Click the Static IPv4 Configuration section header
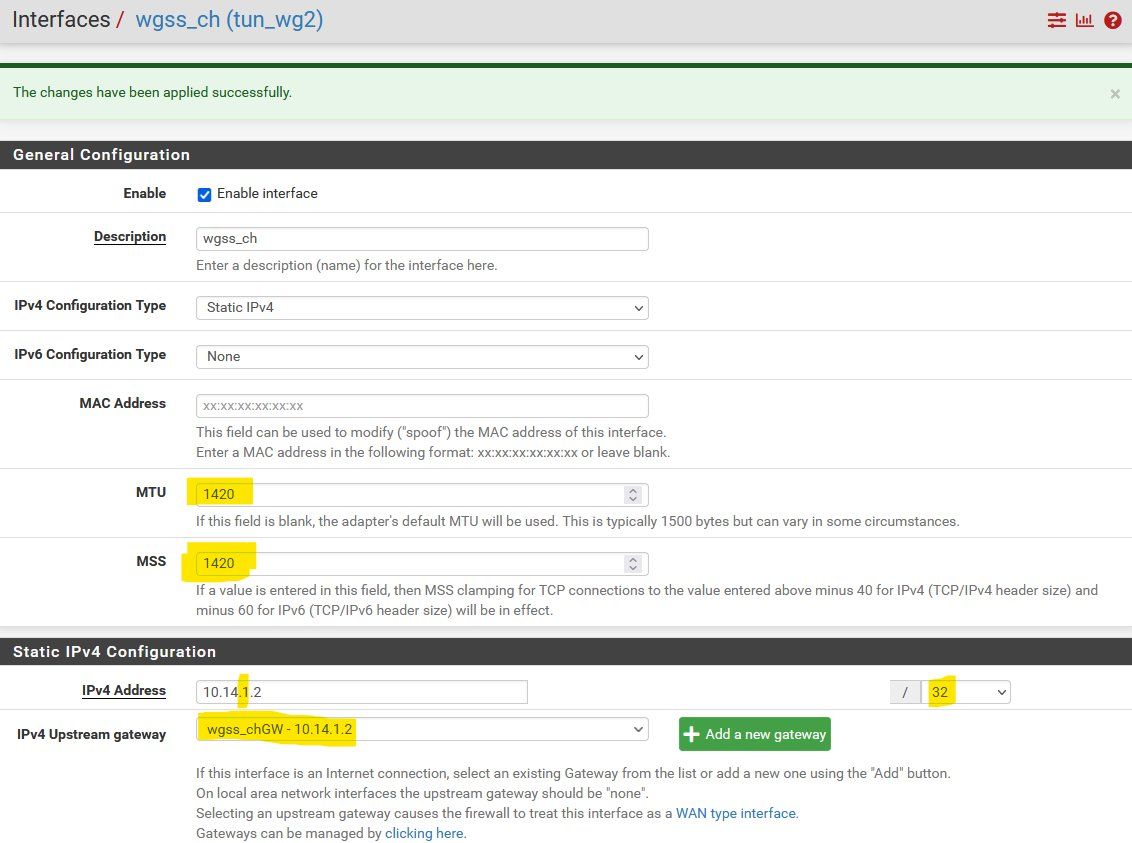1132x843 pixels. tap(566, 652)
